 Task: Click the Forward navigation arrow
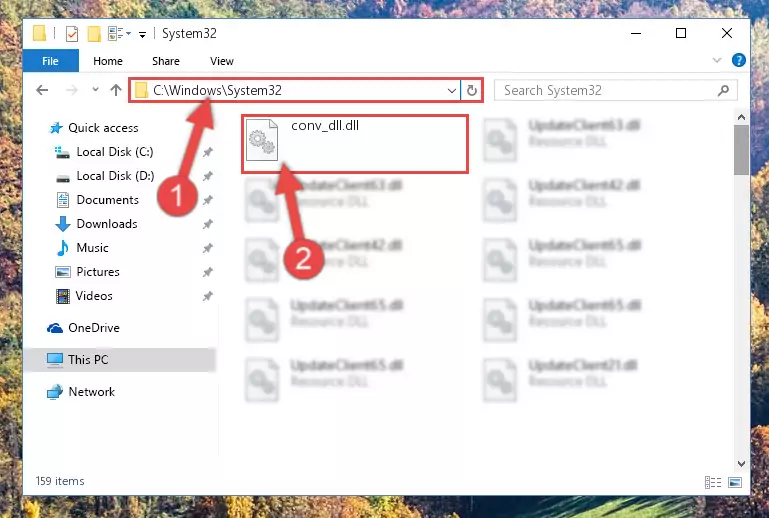pyautogui.click(x=72, y=90)
